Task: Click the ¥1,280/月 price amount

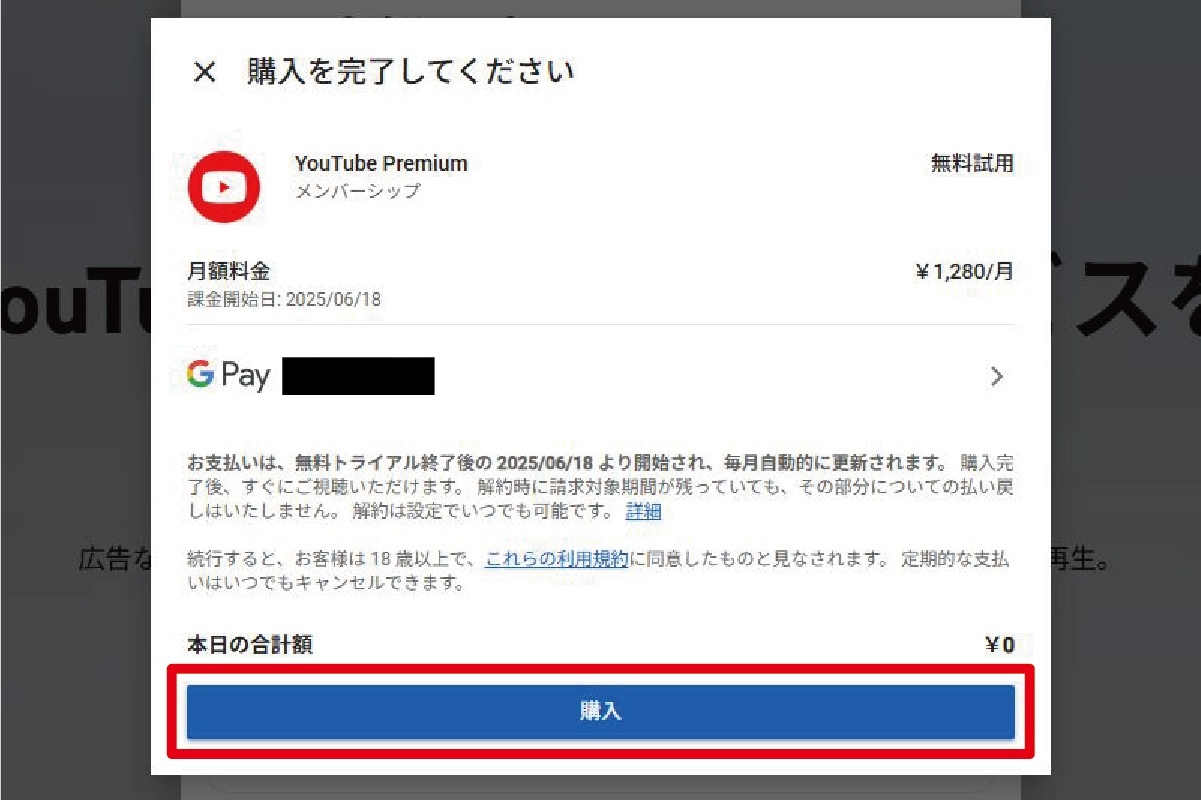Action: [x=965, y=272]
